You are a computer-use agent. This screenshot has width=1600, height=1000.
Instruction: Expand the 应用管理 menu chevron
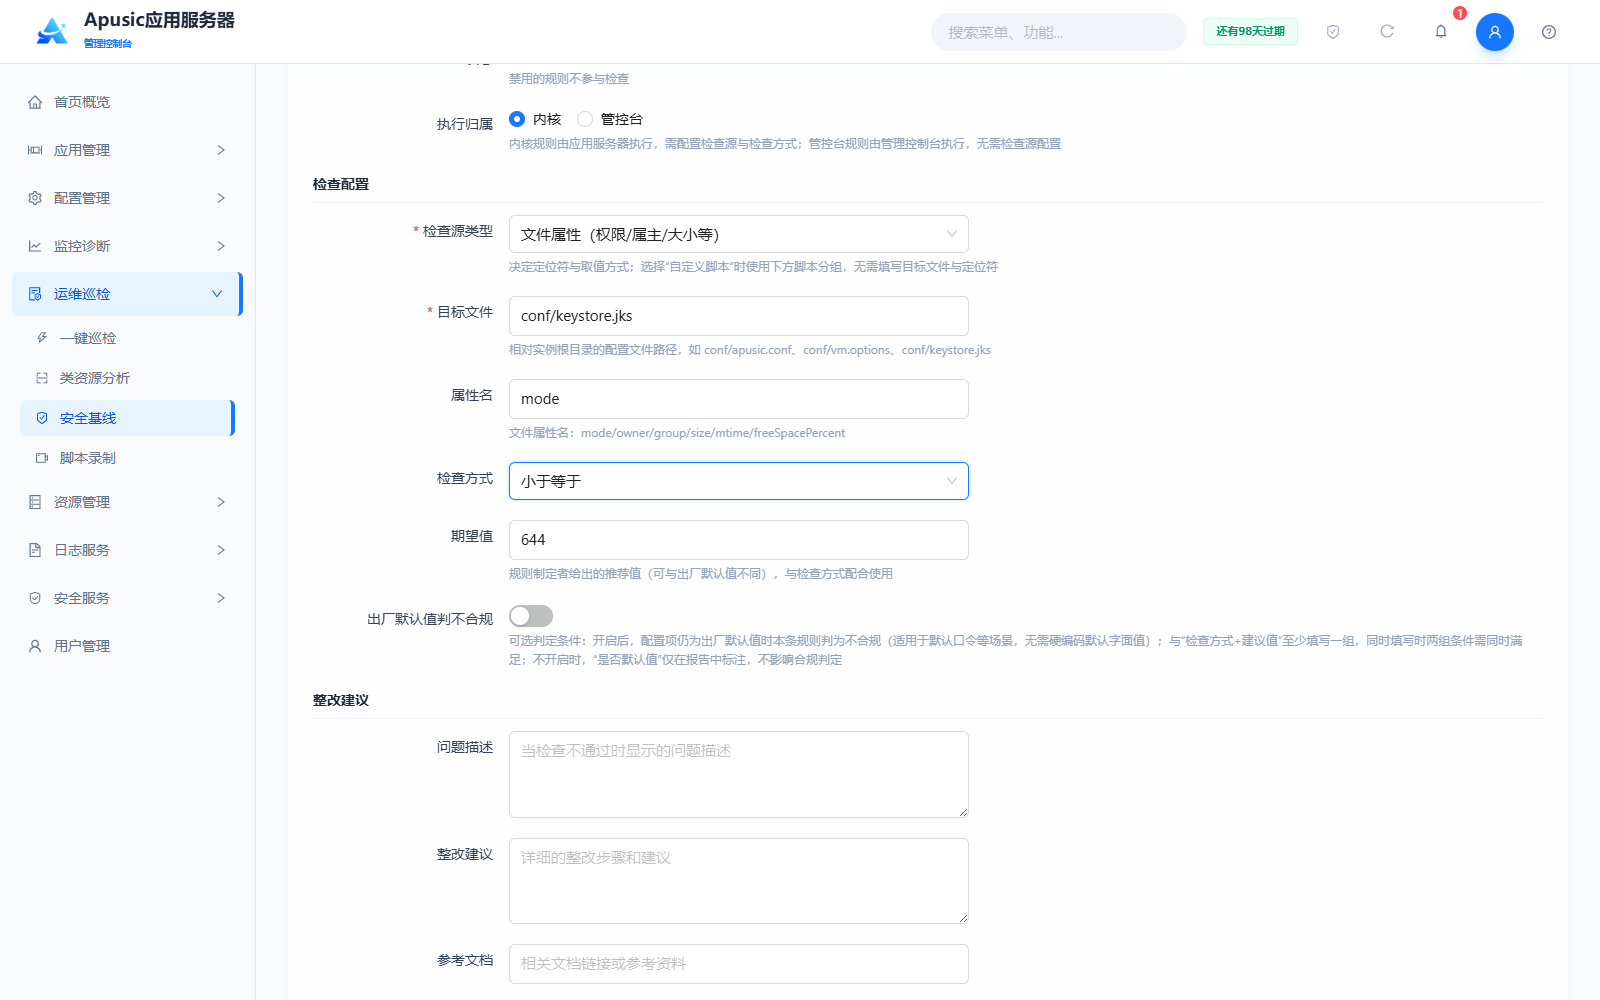tap(221, 150)
